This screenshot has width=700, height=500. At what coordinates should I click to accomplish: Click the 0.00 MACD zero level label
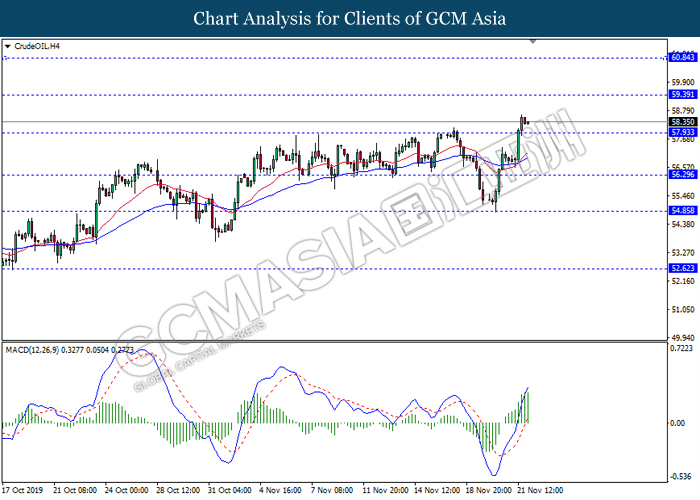[x=679, y=423]
